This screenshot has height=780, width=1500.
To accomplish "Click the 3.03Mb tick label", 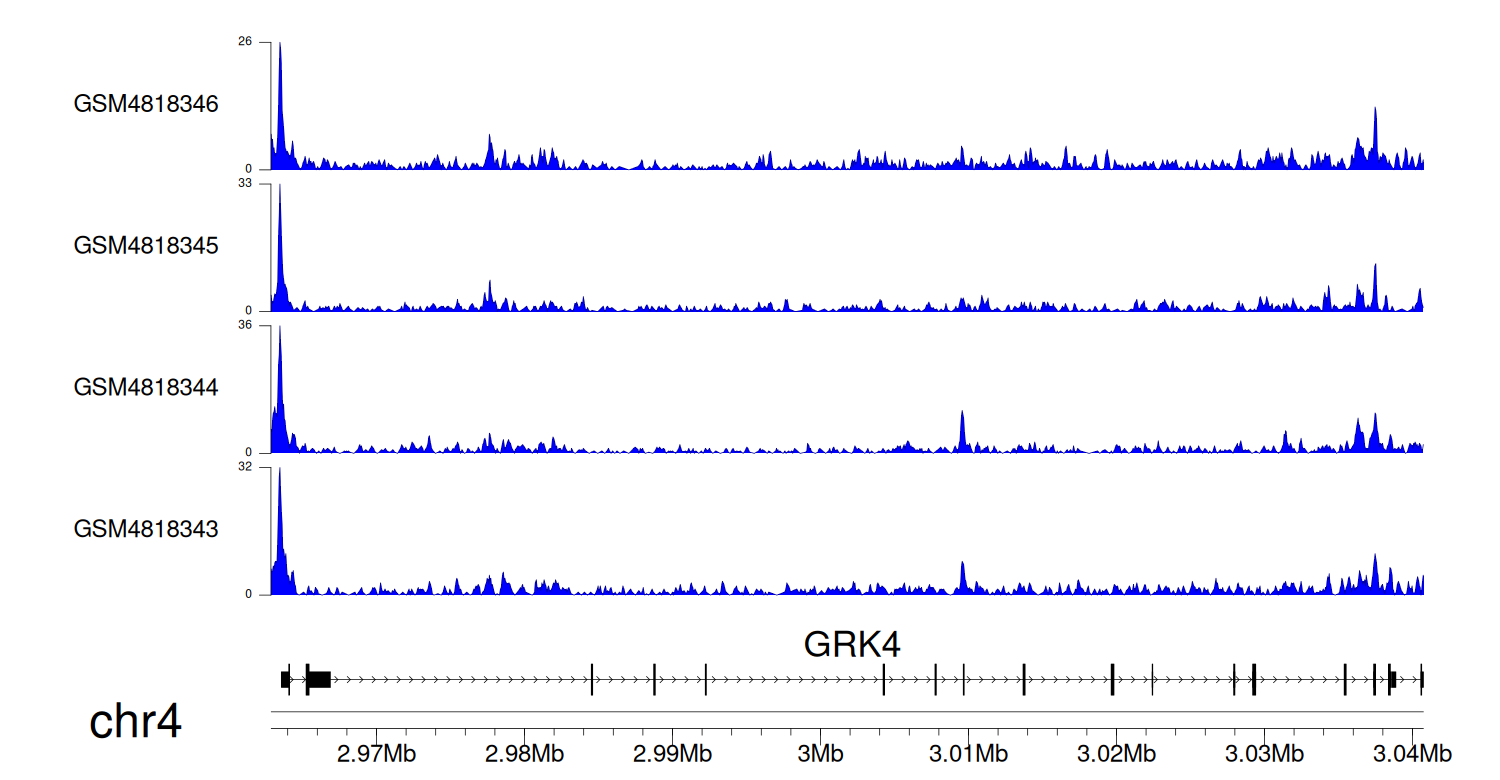I will coord(1263,753).
